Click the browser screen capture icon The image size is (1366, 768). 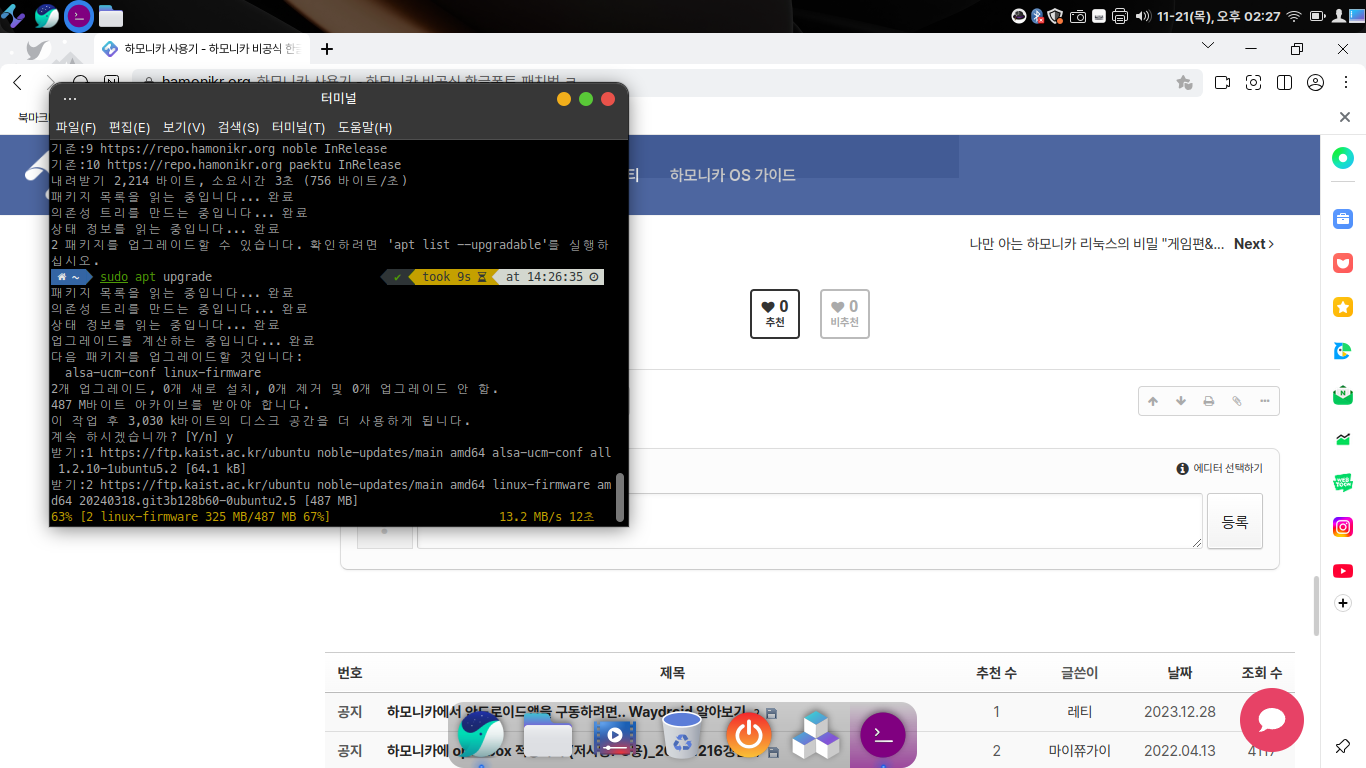tap(1253, 82)
